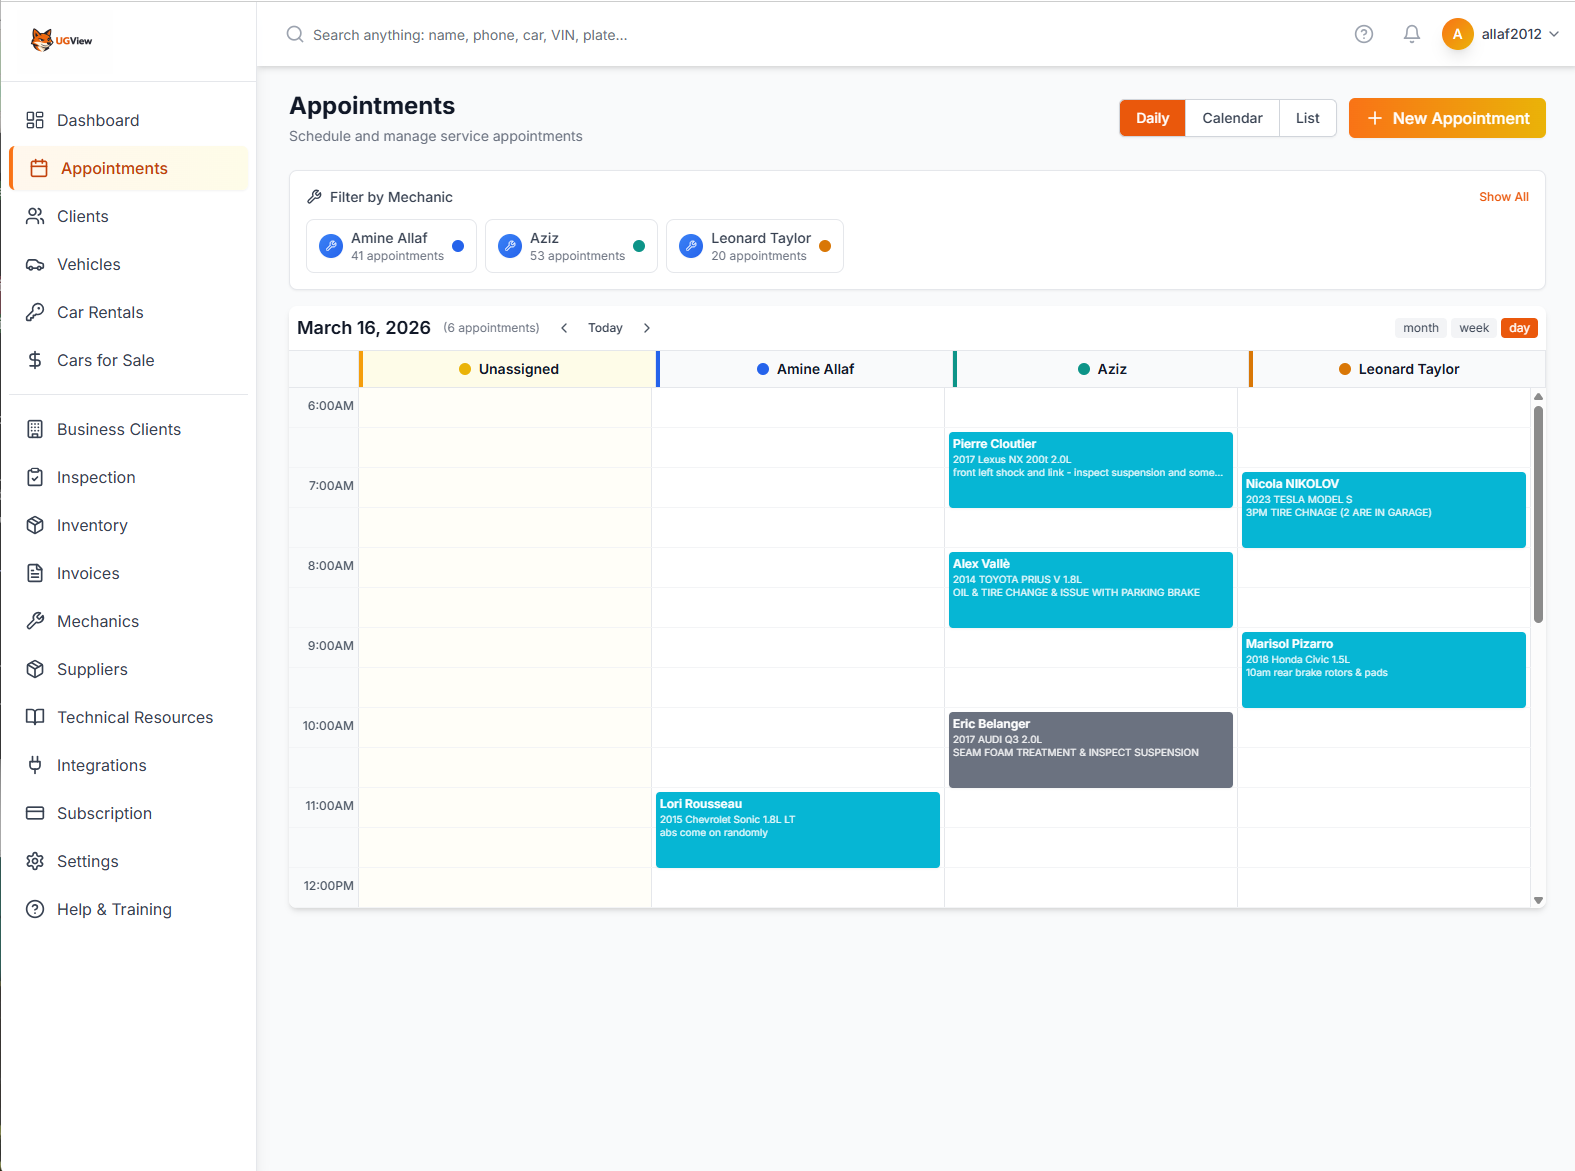Open Technical Resources via its book icon
Viewport: 1575px width, 1171px height.
tap(35, 717)
